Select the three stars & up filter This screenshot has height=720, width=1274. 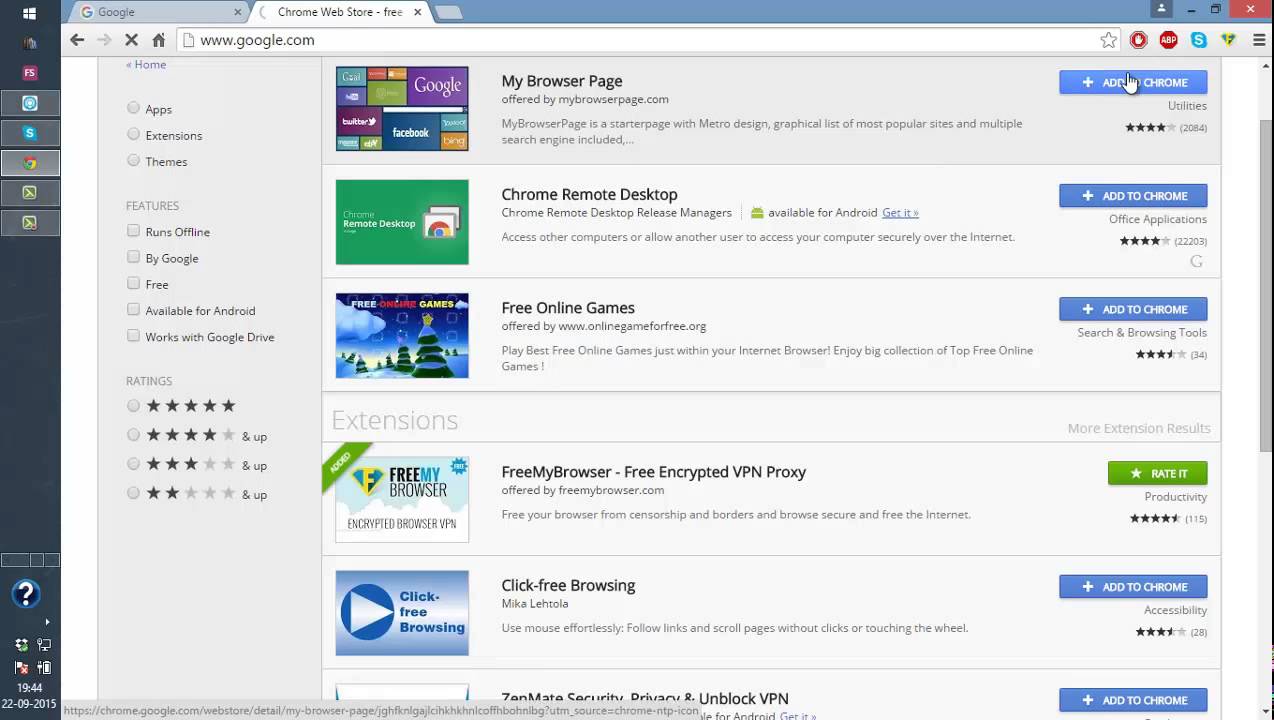click(134, 464)
